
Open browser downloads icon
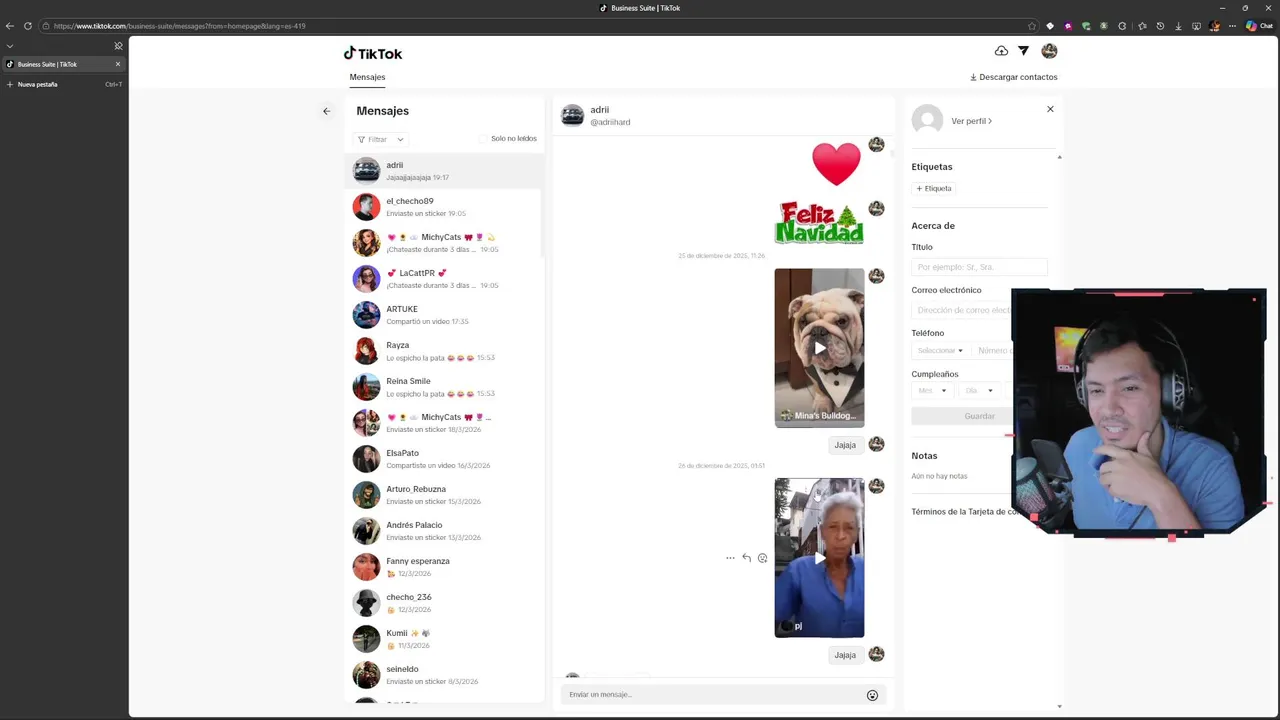(1178, 26)
